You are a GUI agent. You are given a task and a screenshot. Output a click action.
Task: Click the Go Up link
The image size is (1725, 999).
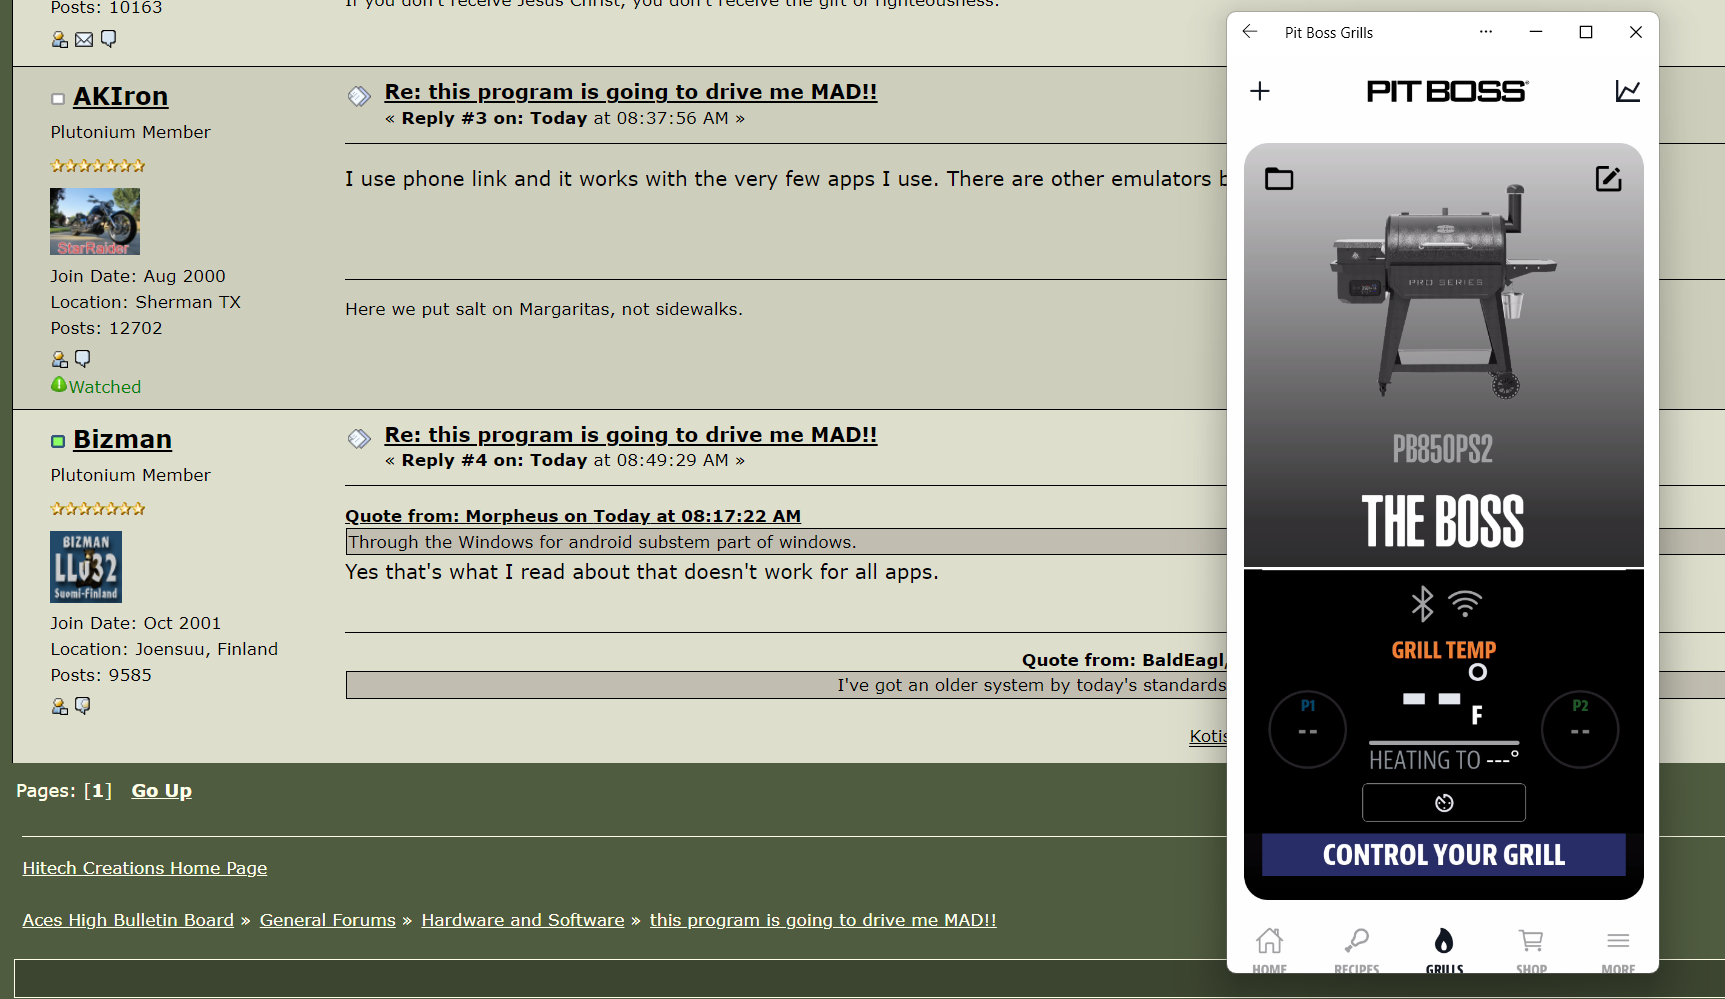click(x=162, y=791)
